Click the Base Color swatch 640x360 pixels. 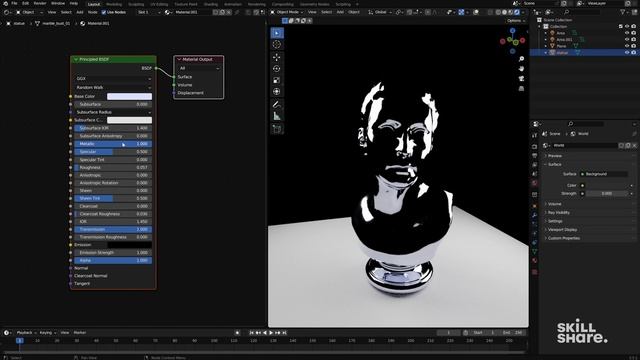pos(129,96)
